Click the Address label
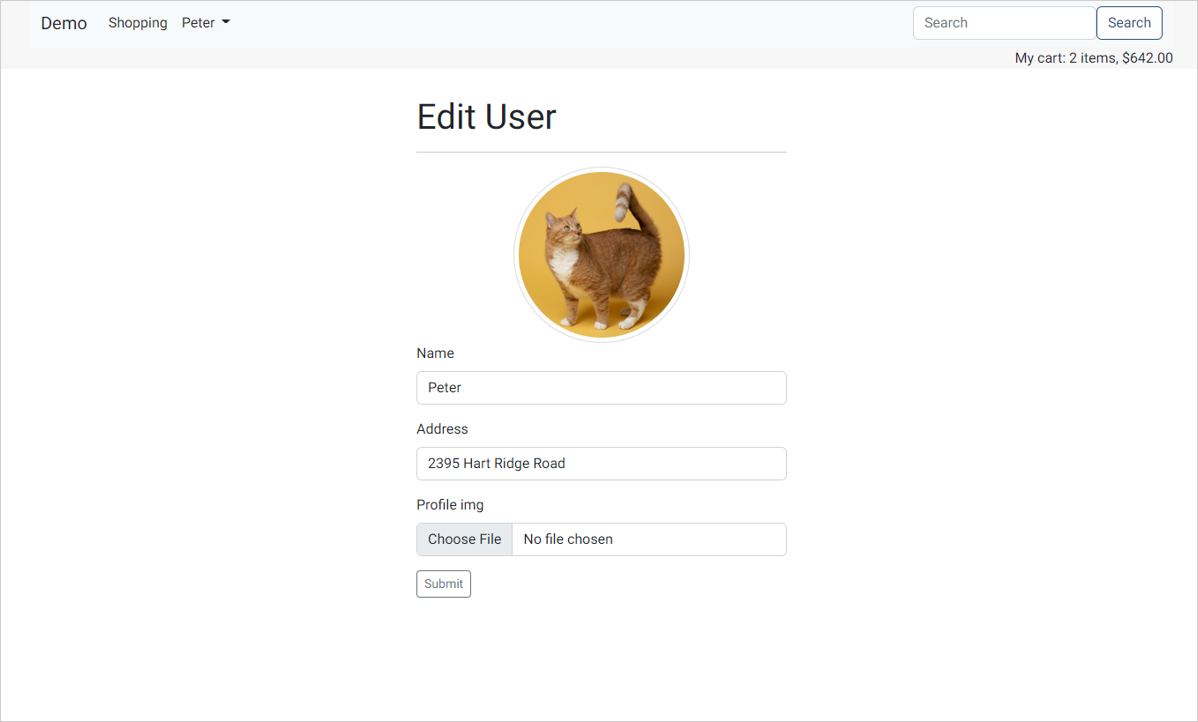The image size is (1198, 722). coord(442,429)
